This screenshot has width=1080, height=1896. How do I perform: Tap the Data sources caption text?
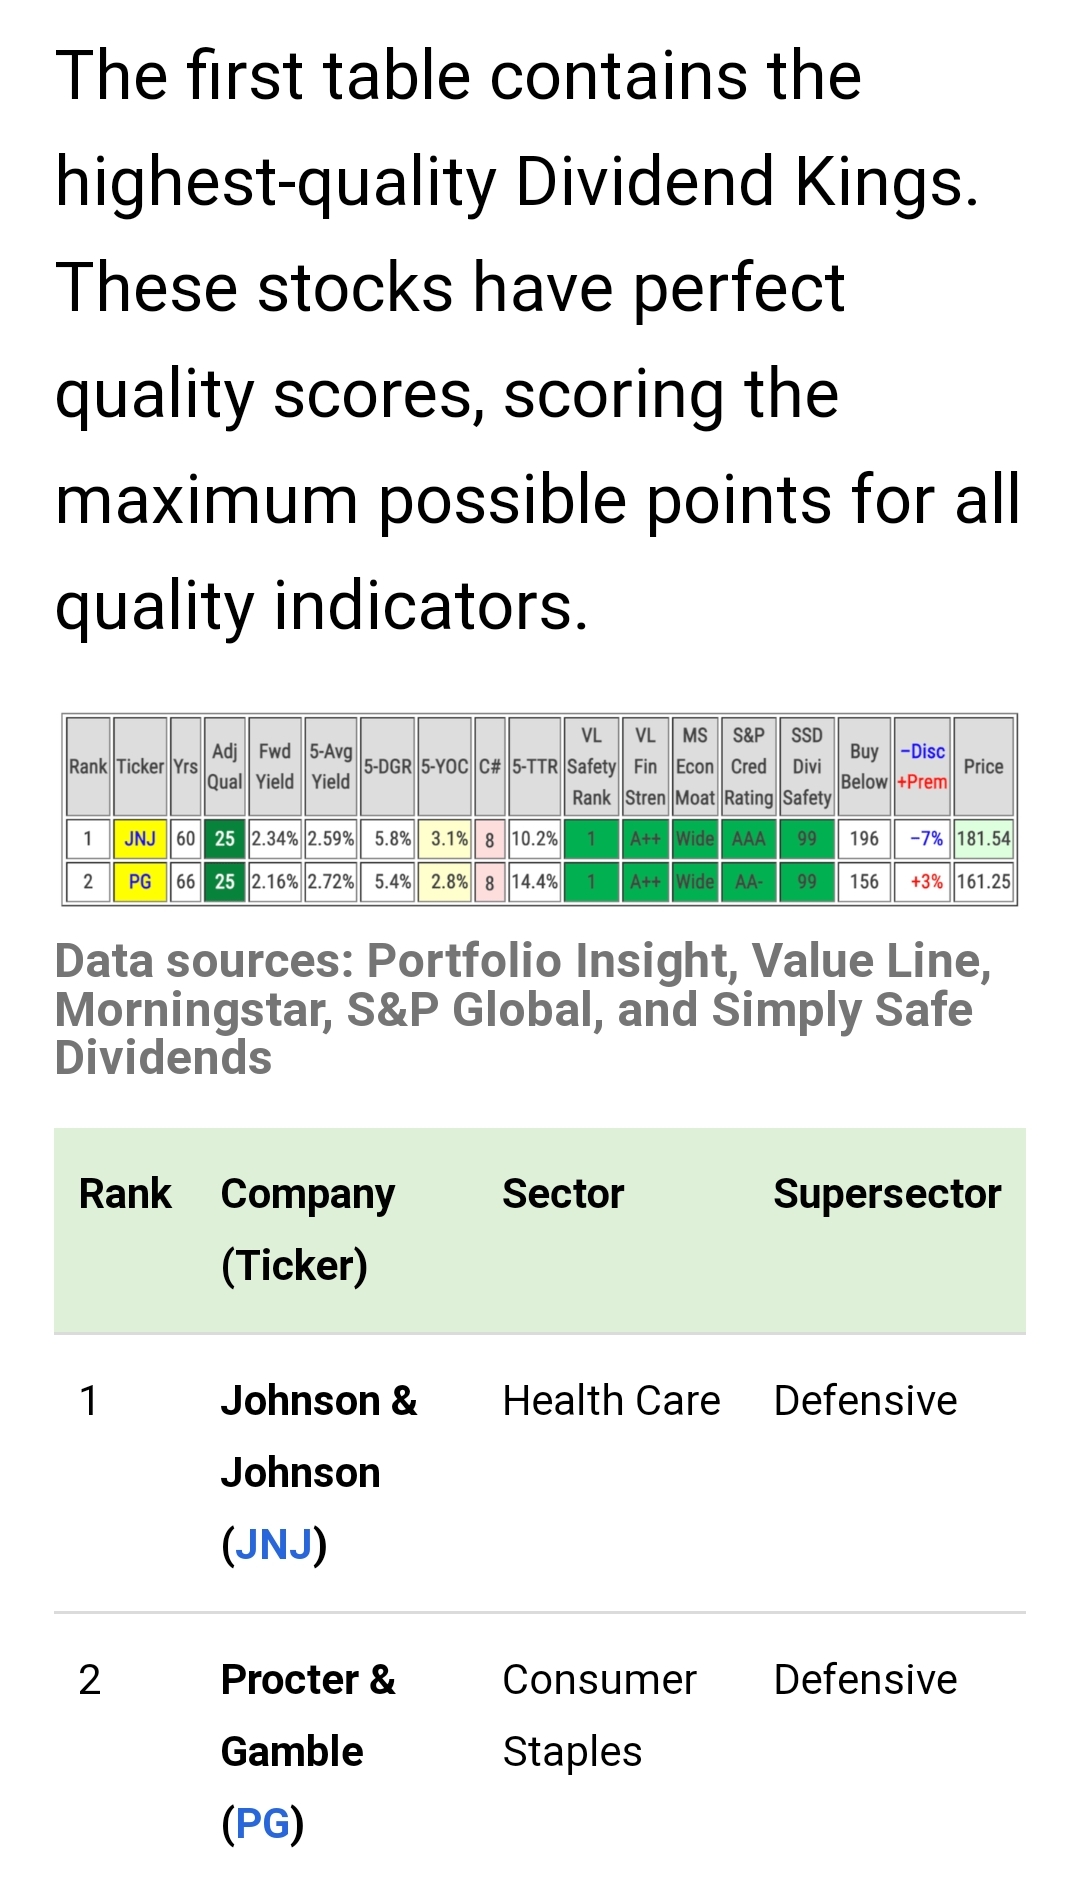point(523,1009)
